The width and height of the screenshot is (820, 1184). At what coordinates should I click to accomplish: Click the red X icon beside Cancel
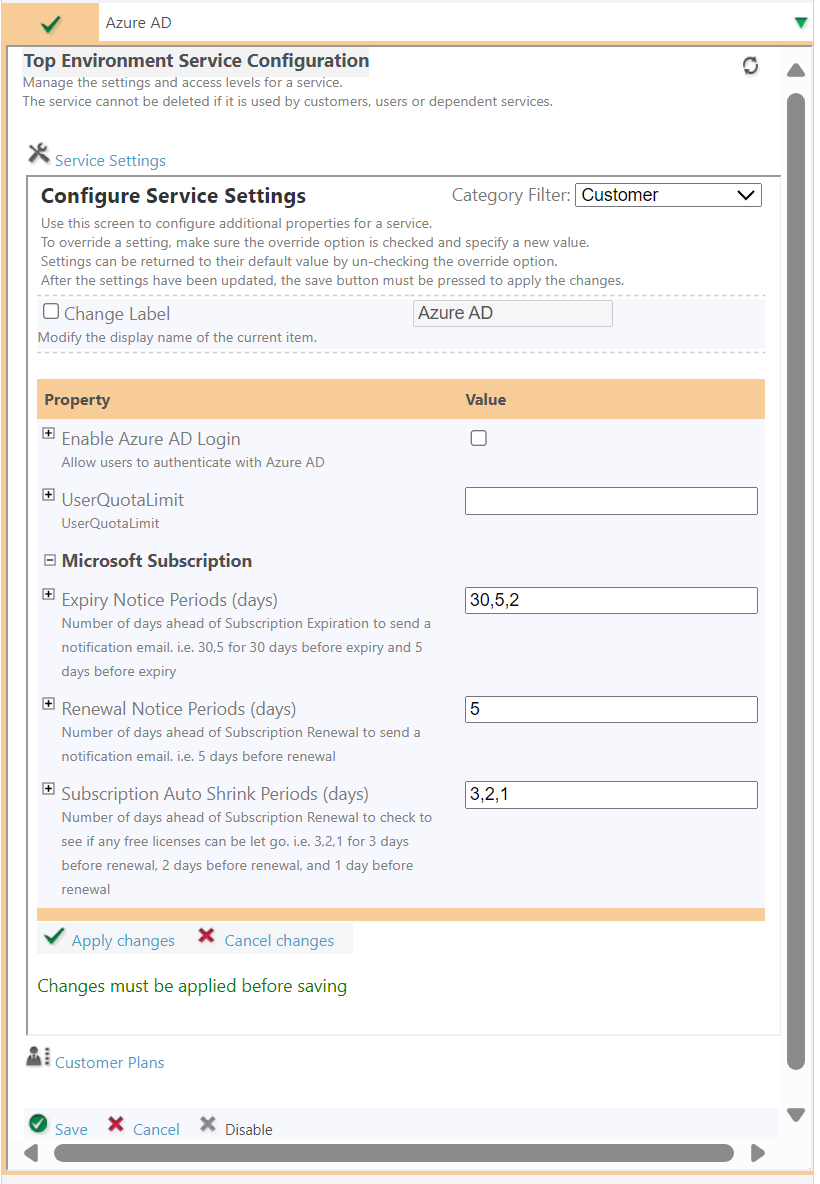pos(116,1124)
